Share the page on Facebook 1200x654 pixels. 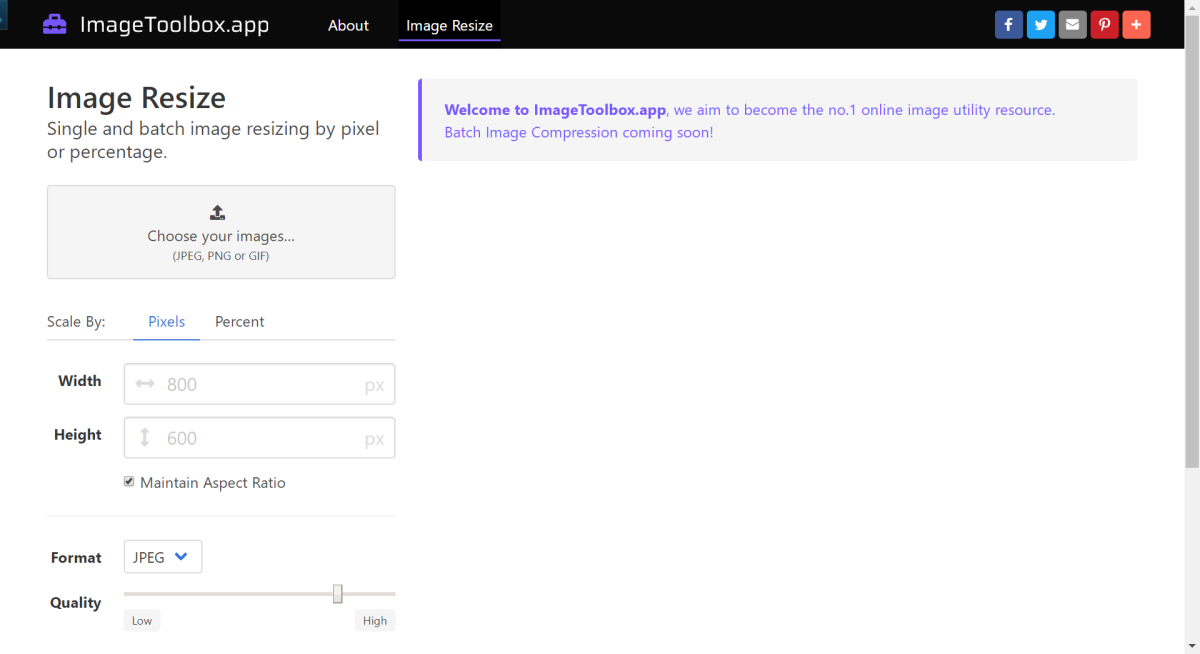pos(1008,25)
